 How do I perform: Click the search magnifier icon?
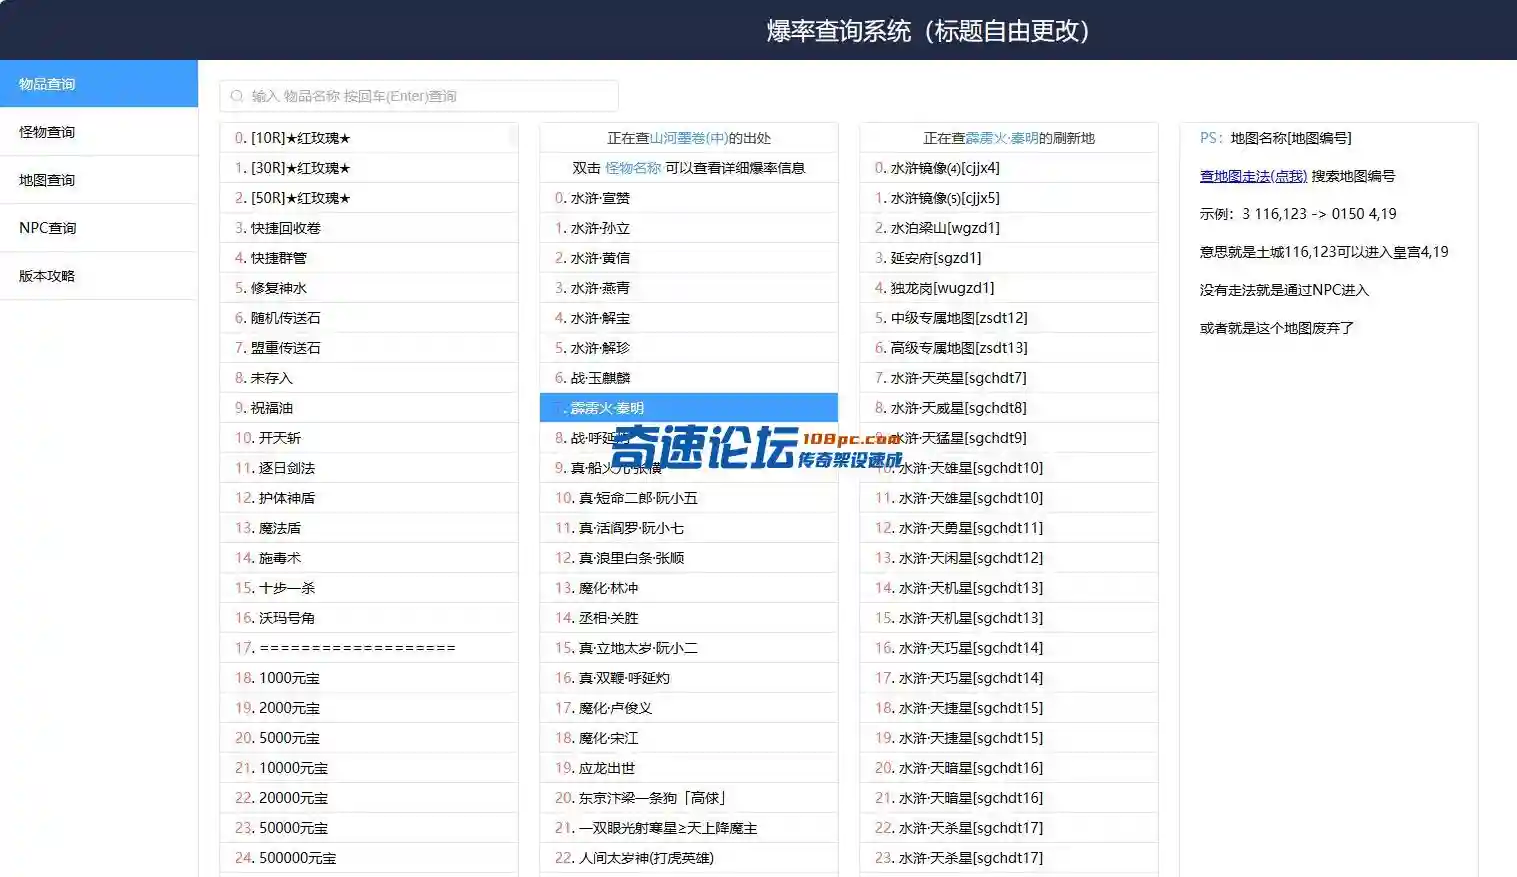237,96
